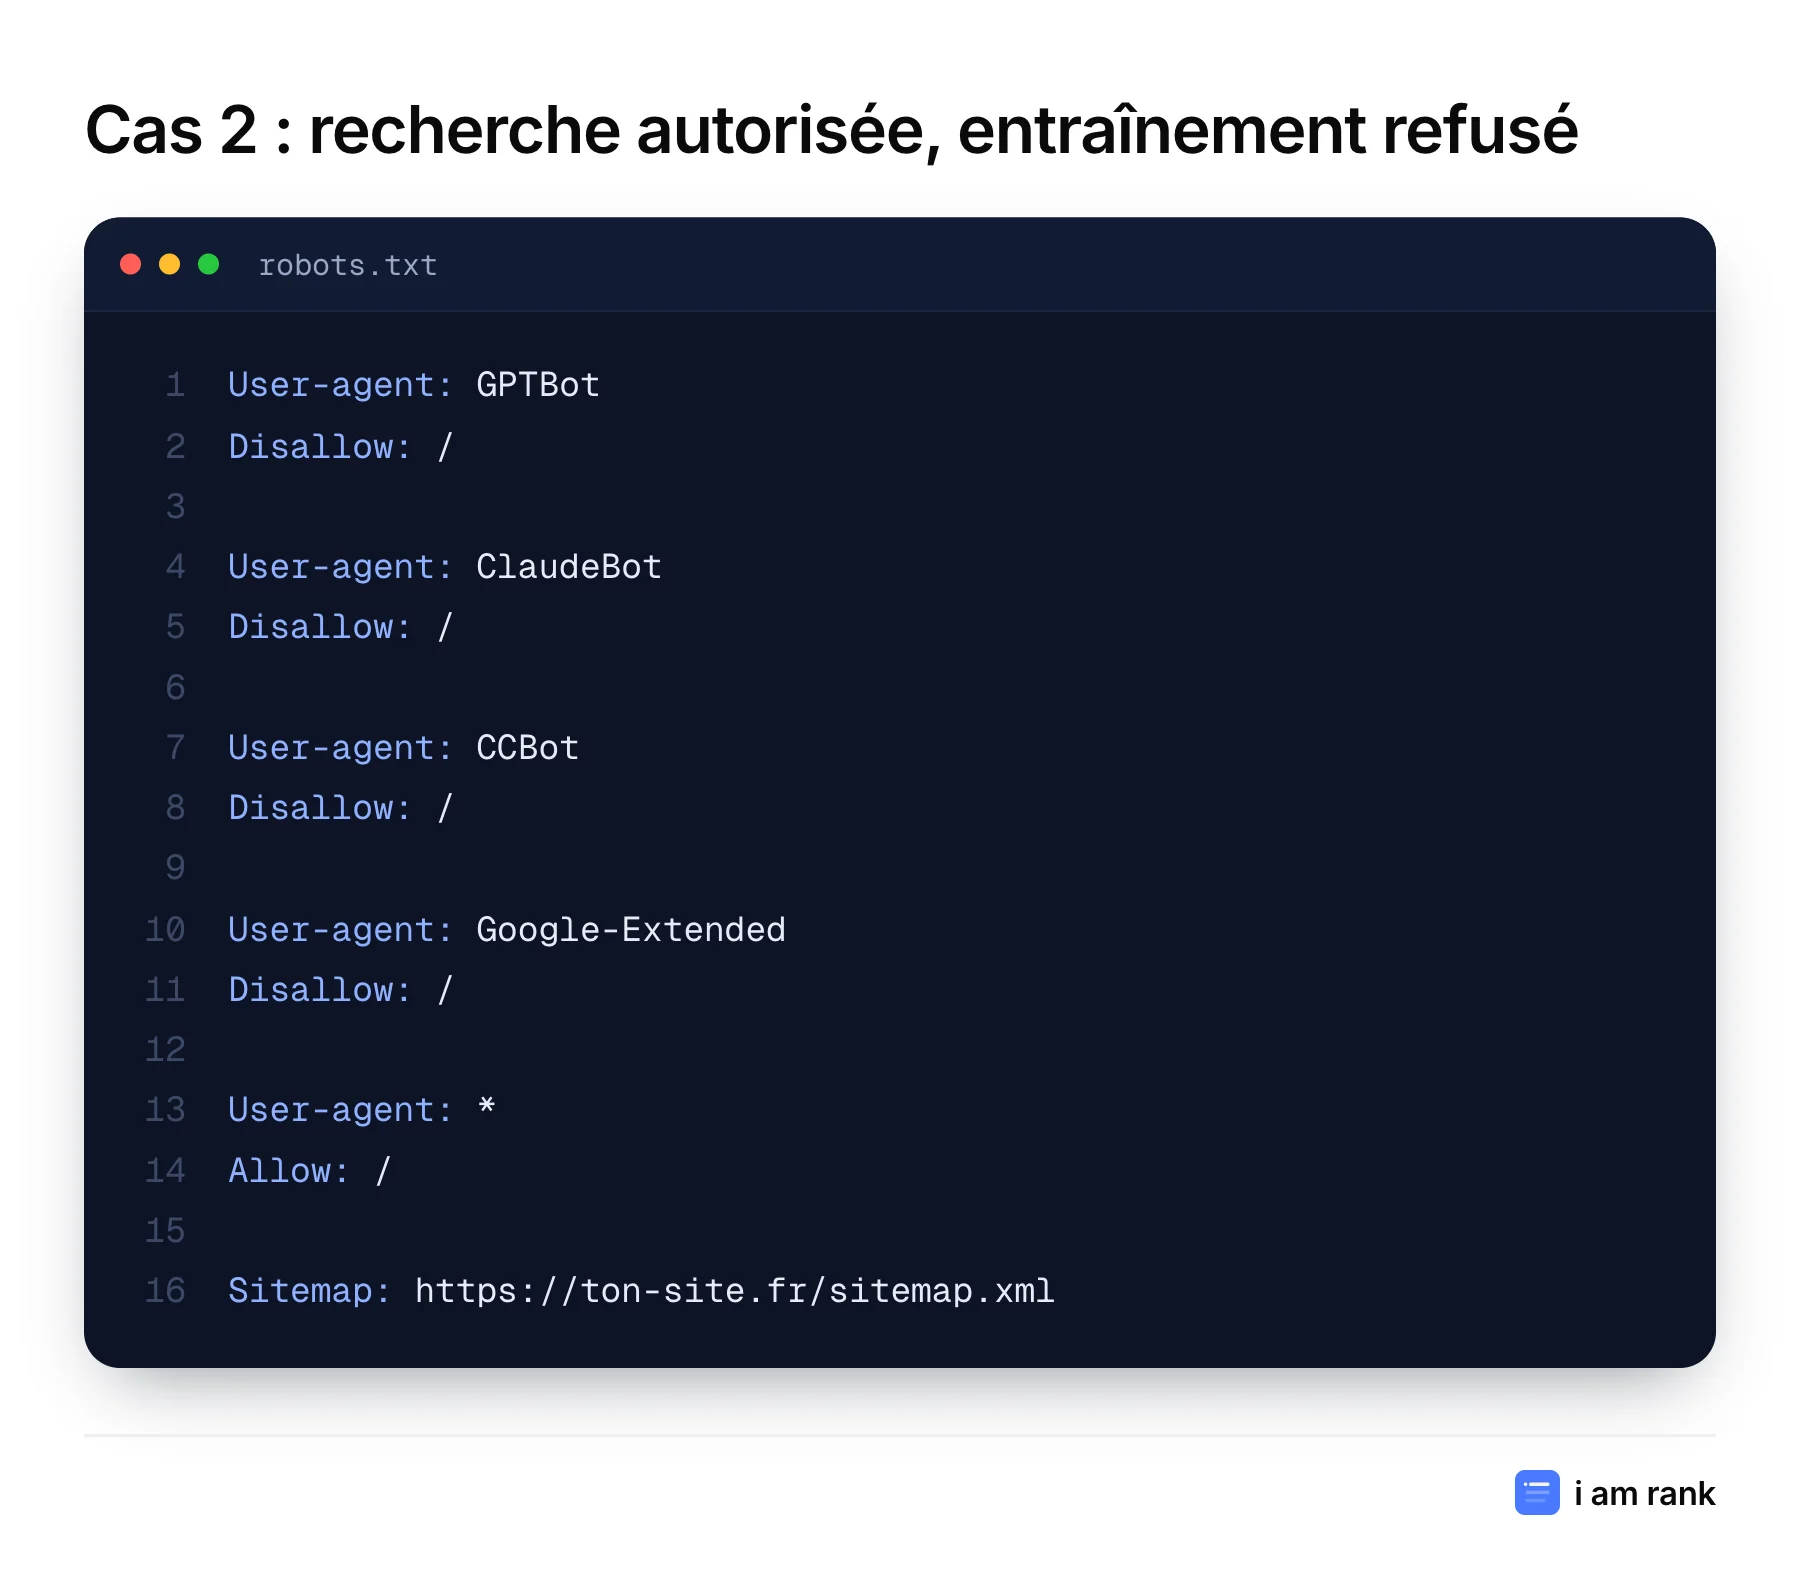The height and width of the screenshot is (1583, 1800).
Task: Click the ClaudeBot user-agent value
Action: [569, 567]
